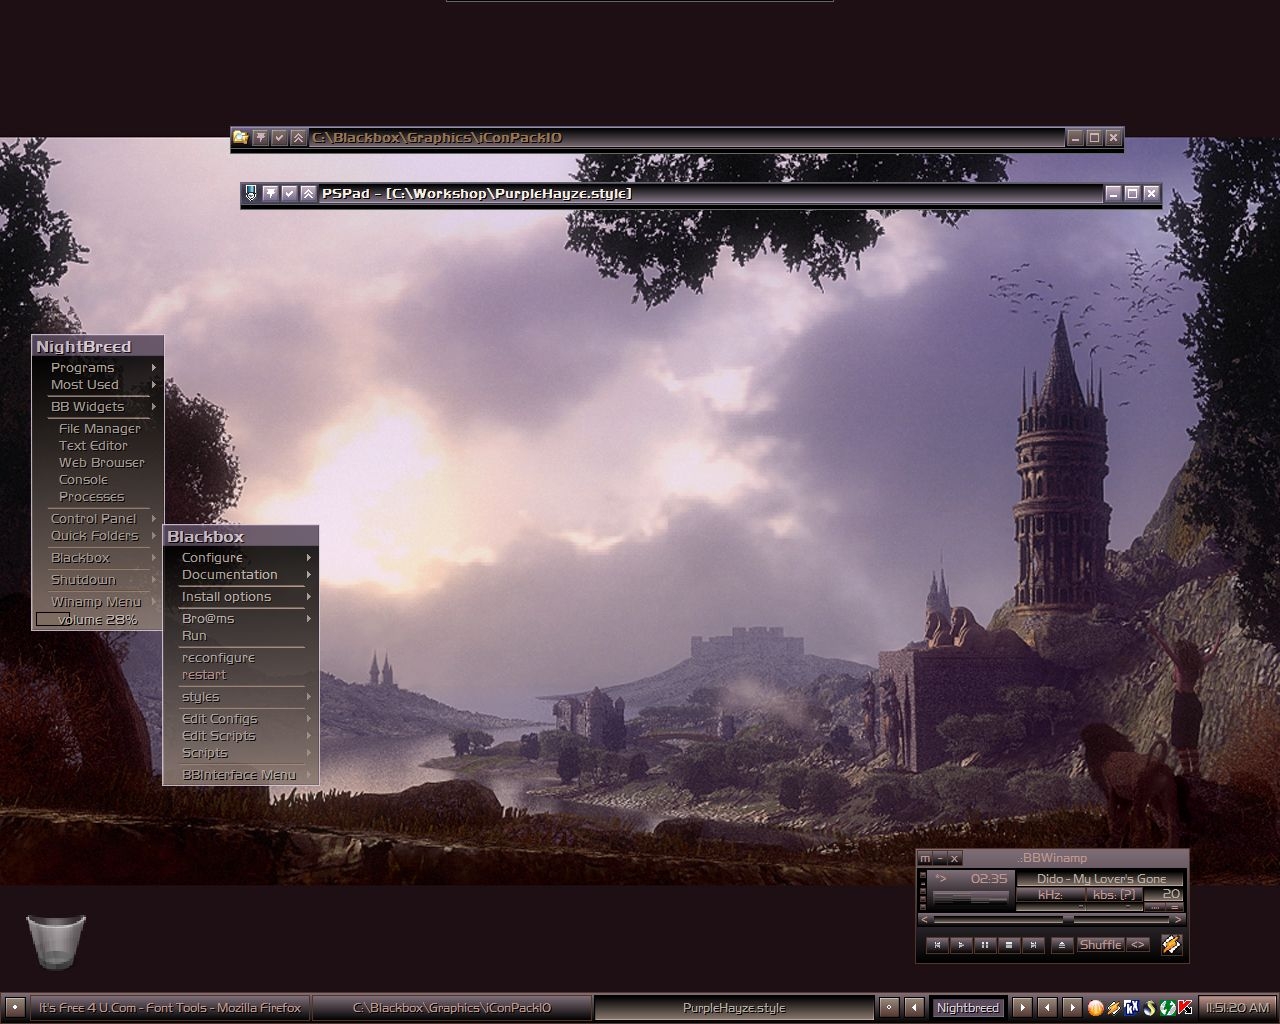Click the orange globe tray icon

click(x=1096, y=1007)
